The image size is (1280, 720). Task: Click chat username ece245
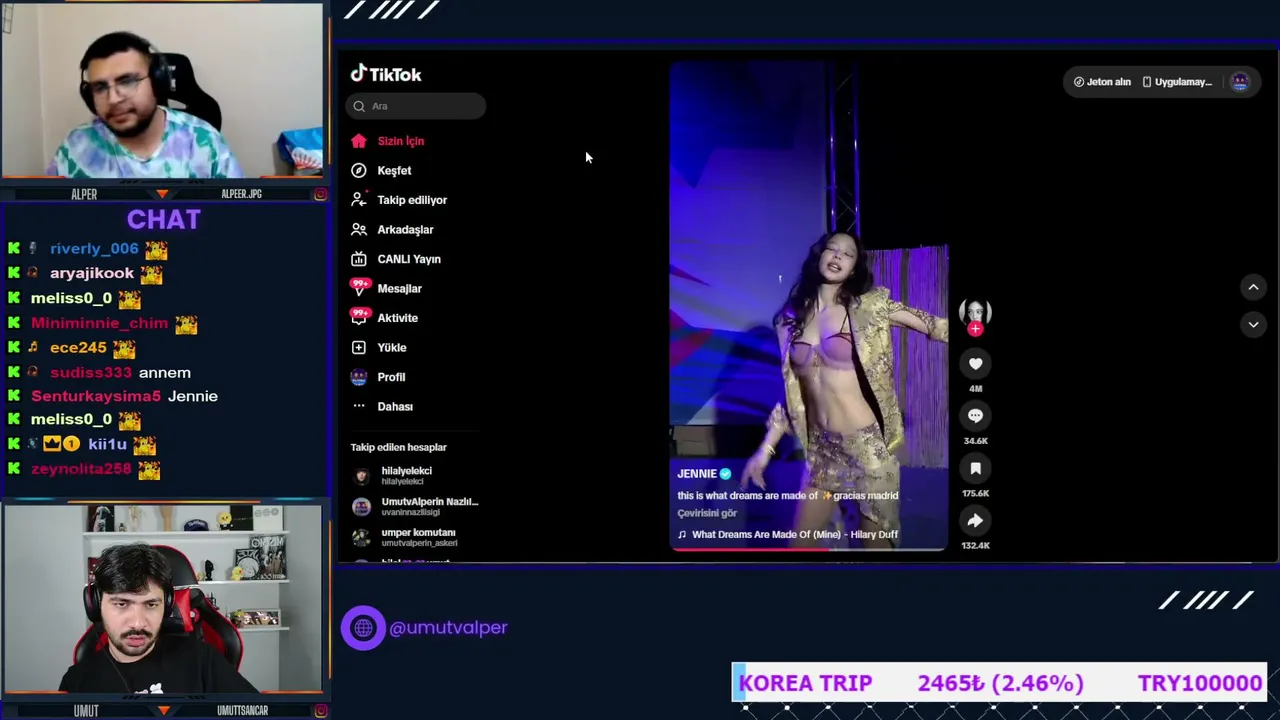coord(78,348)
